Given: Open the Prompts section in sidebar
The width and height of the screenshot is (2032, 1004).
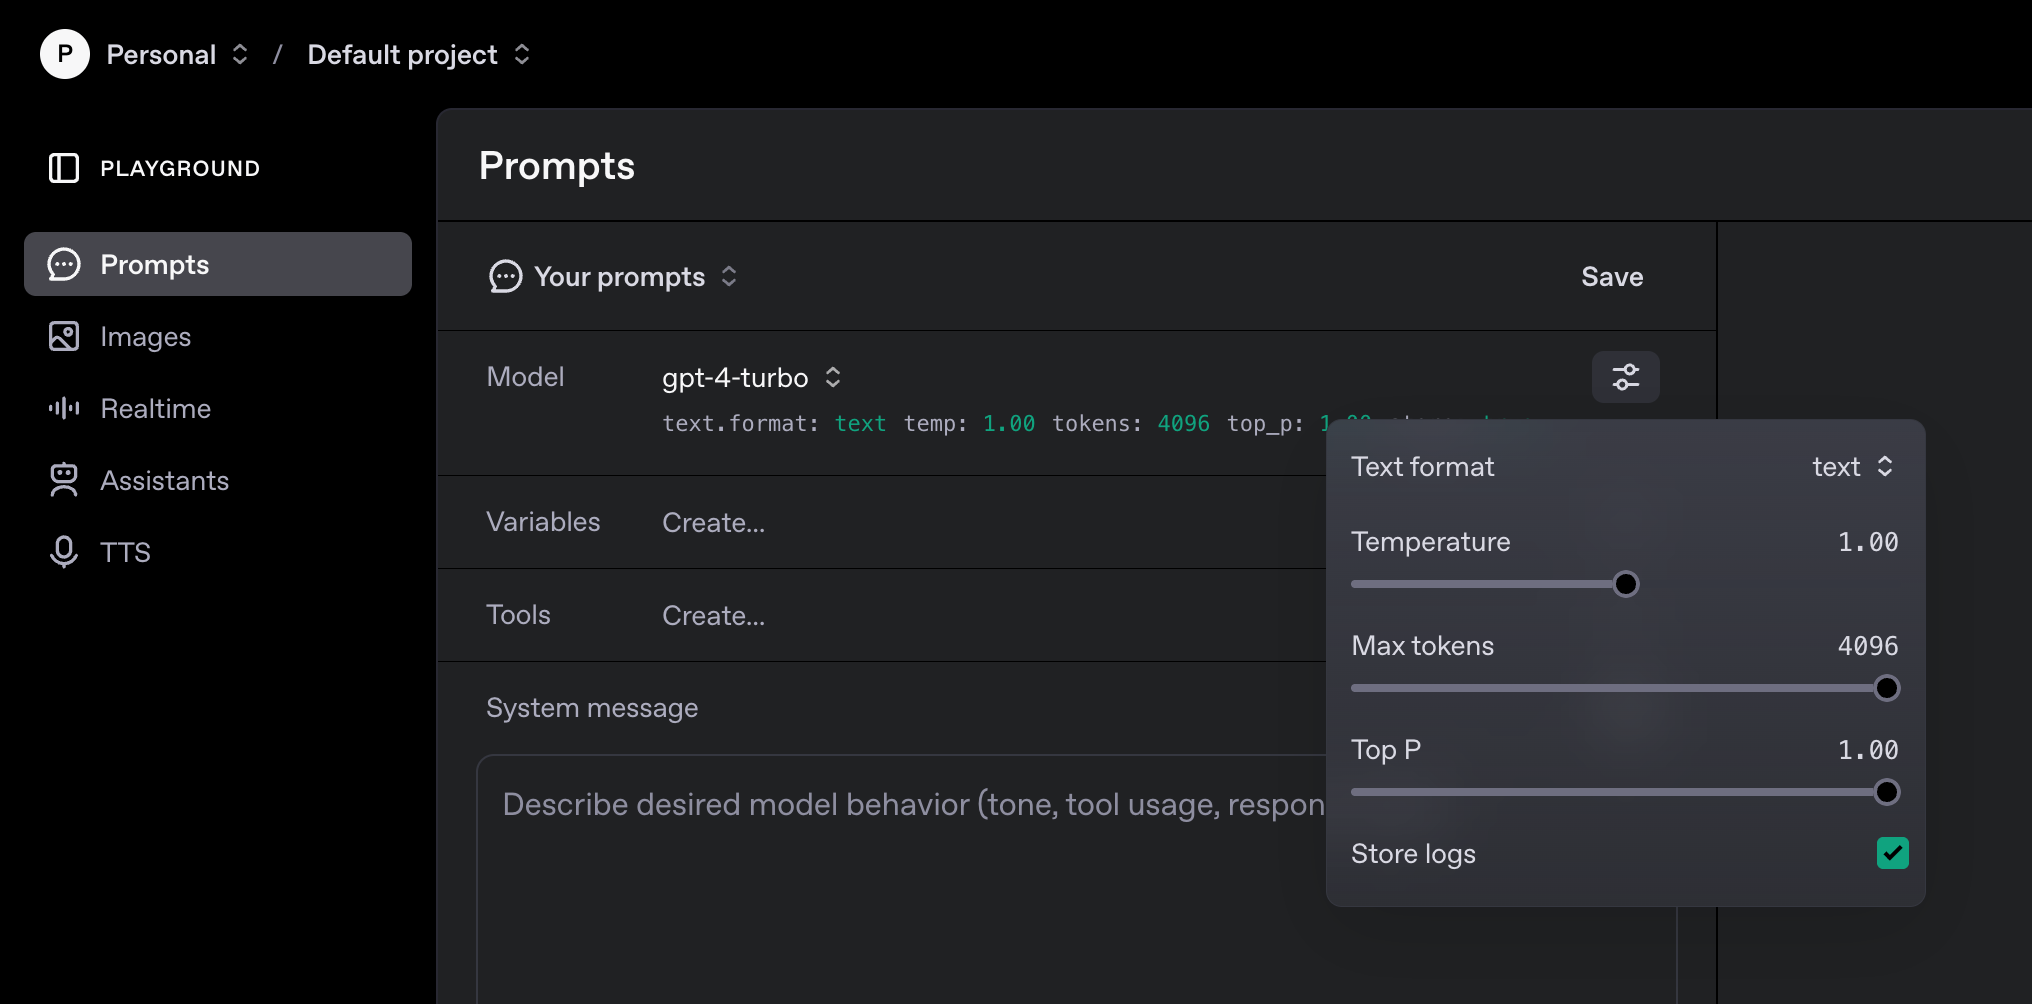Looking at the screenshot, I should pyautogui.click(x=218, y=264).
